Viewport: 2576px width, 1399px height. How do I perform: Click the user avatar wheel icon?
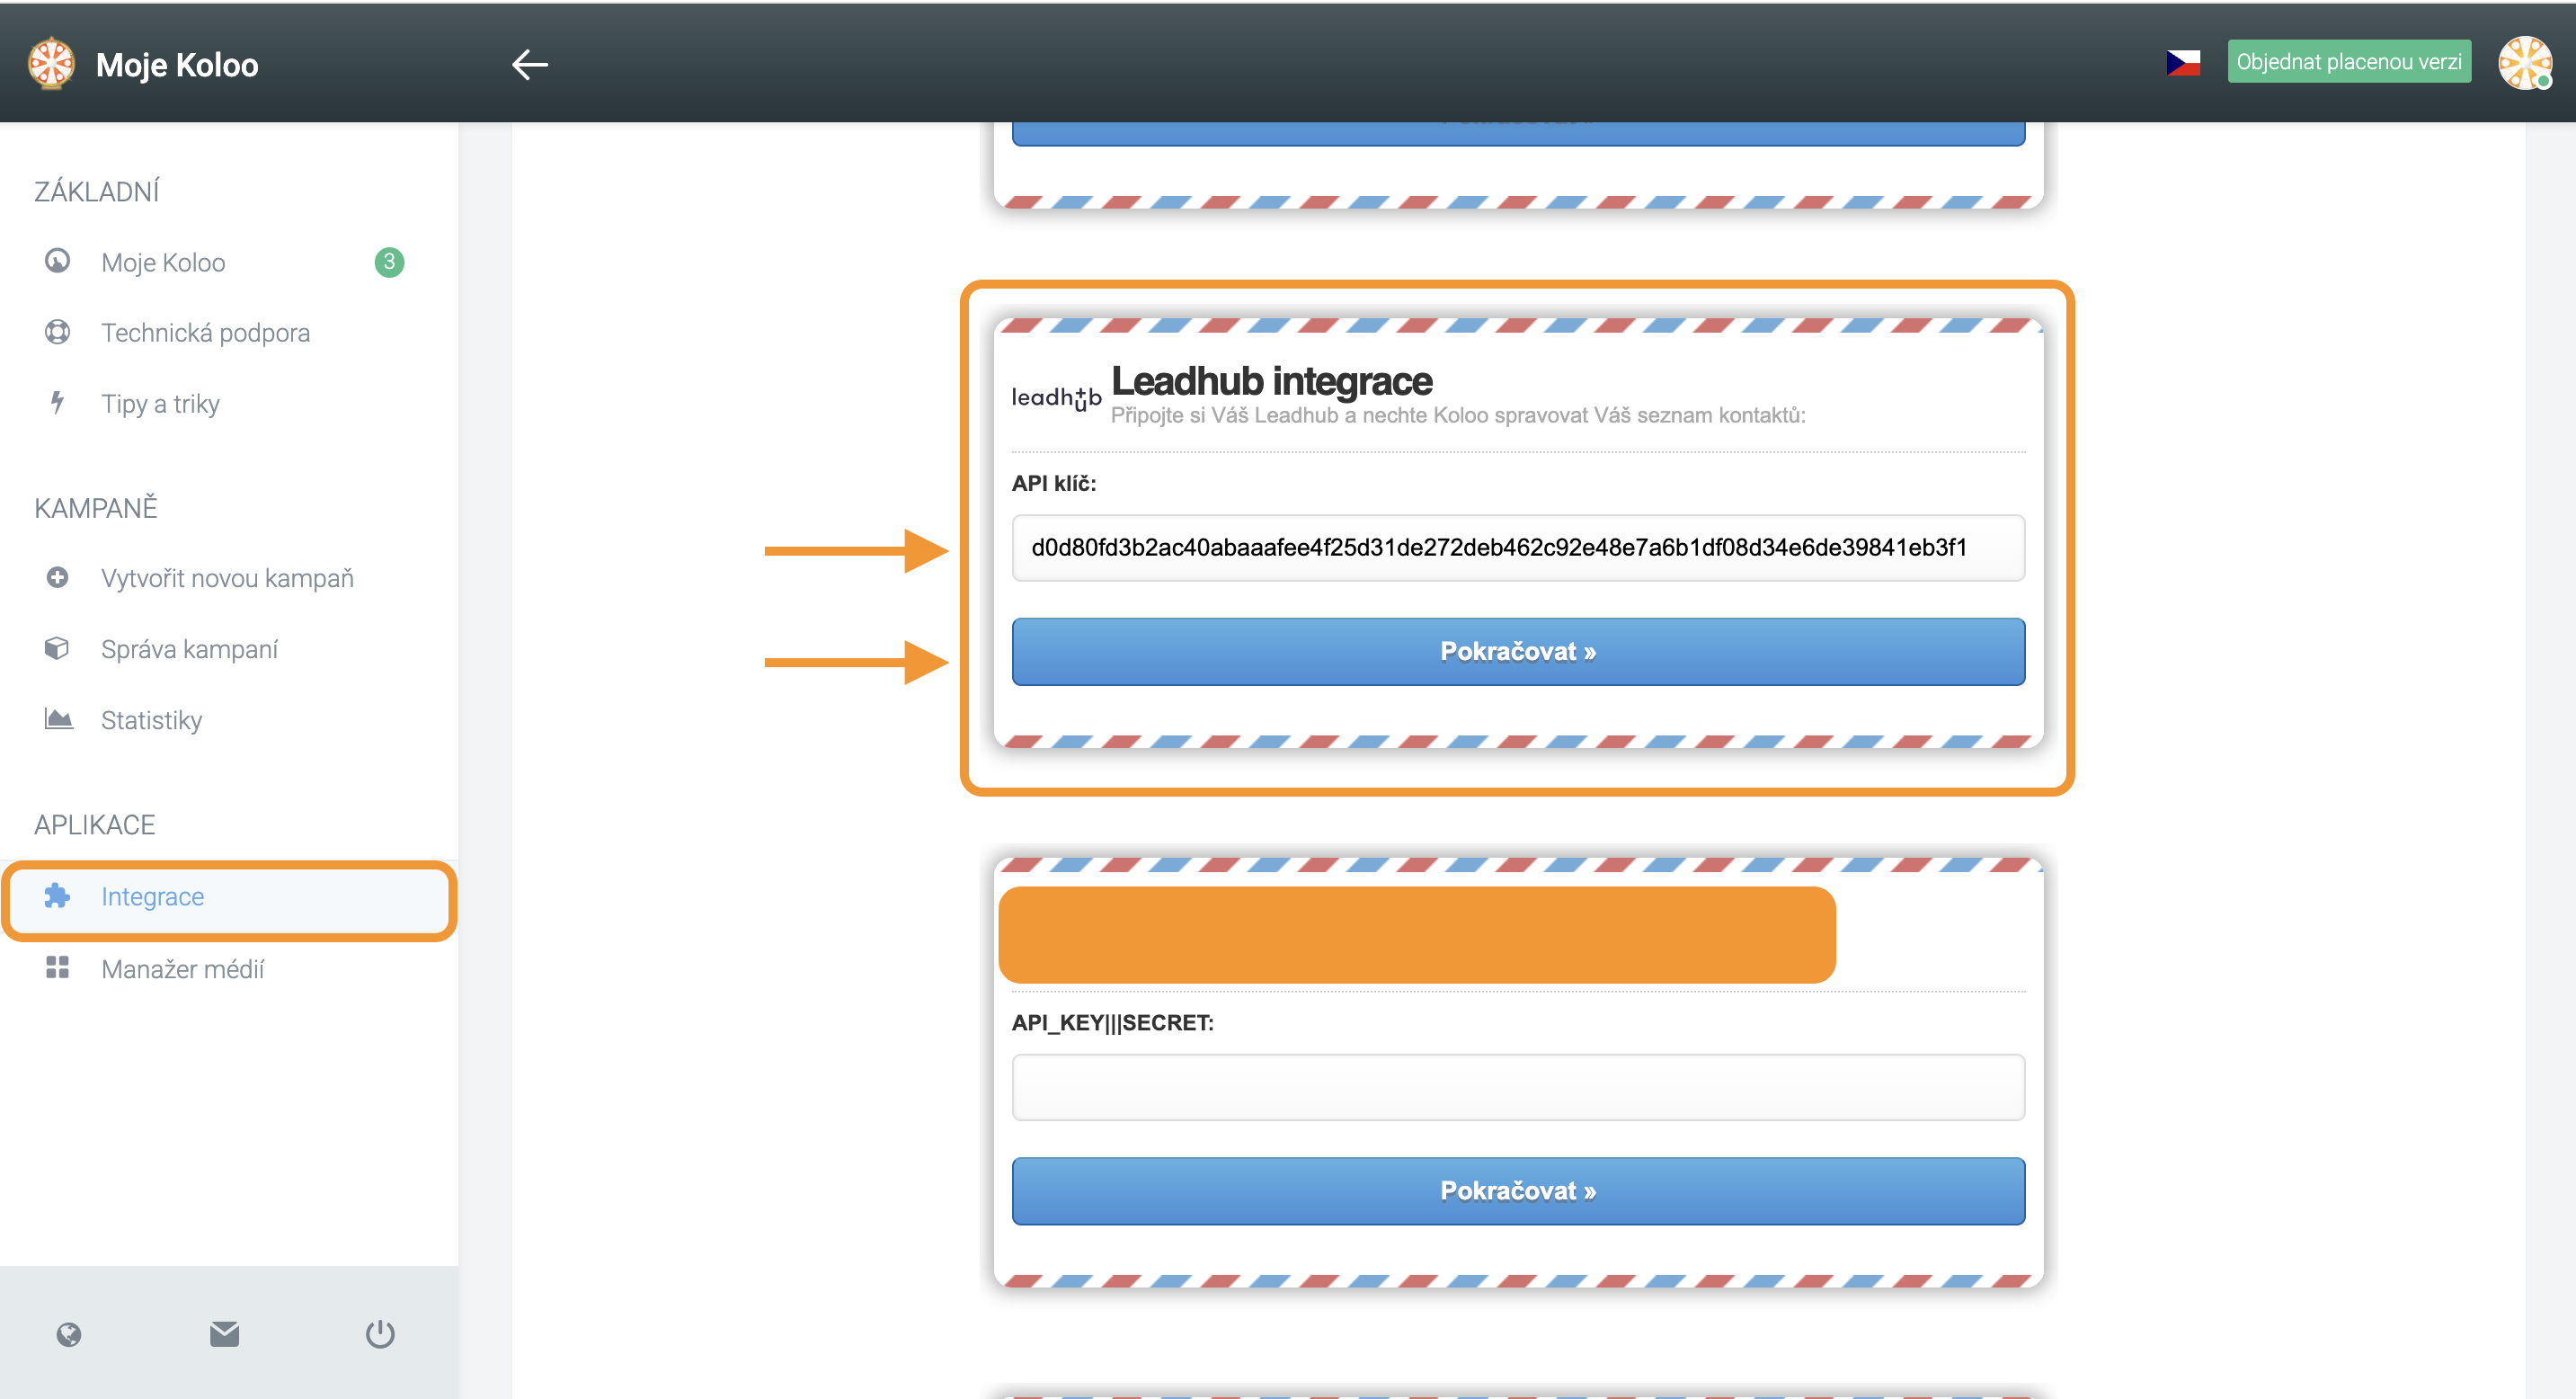point(2524,63)
